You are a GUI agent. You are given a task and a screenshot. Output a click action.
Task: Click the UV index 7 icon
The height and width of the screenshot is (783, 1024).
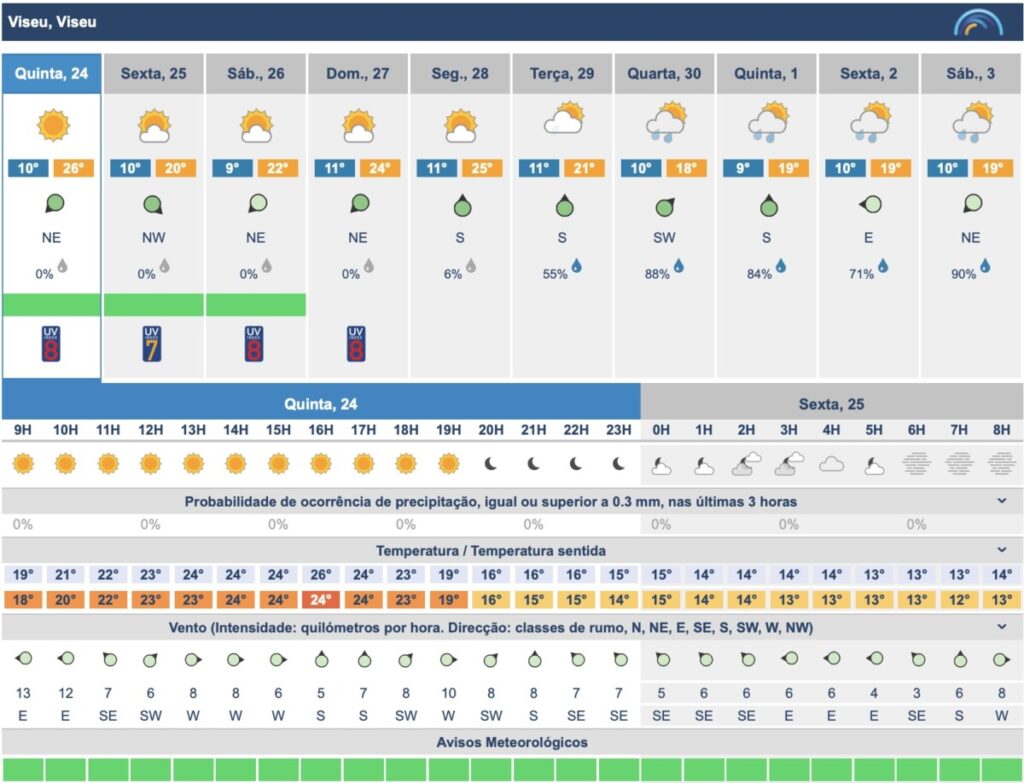coord(152,343)
